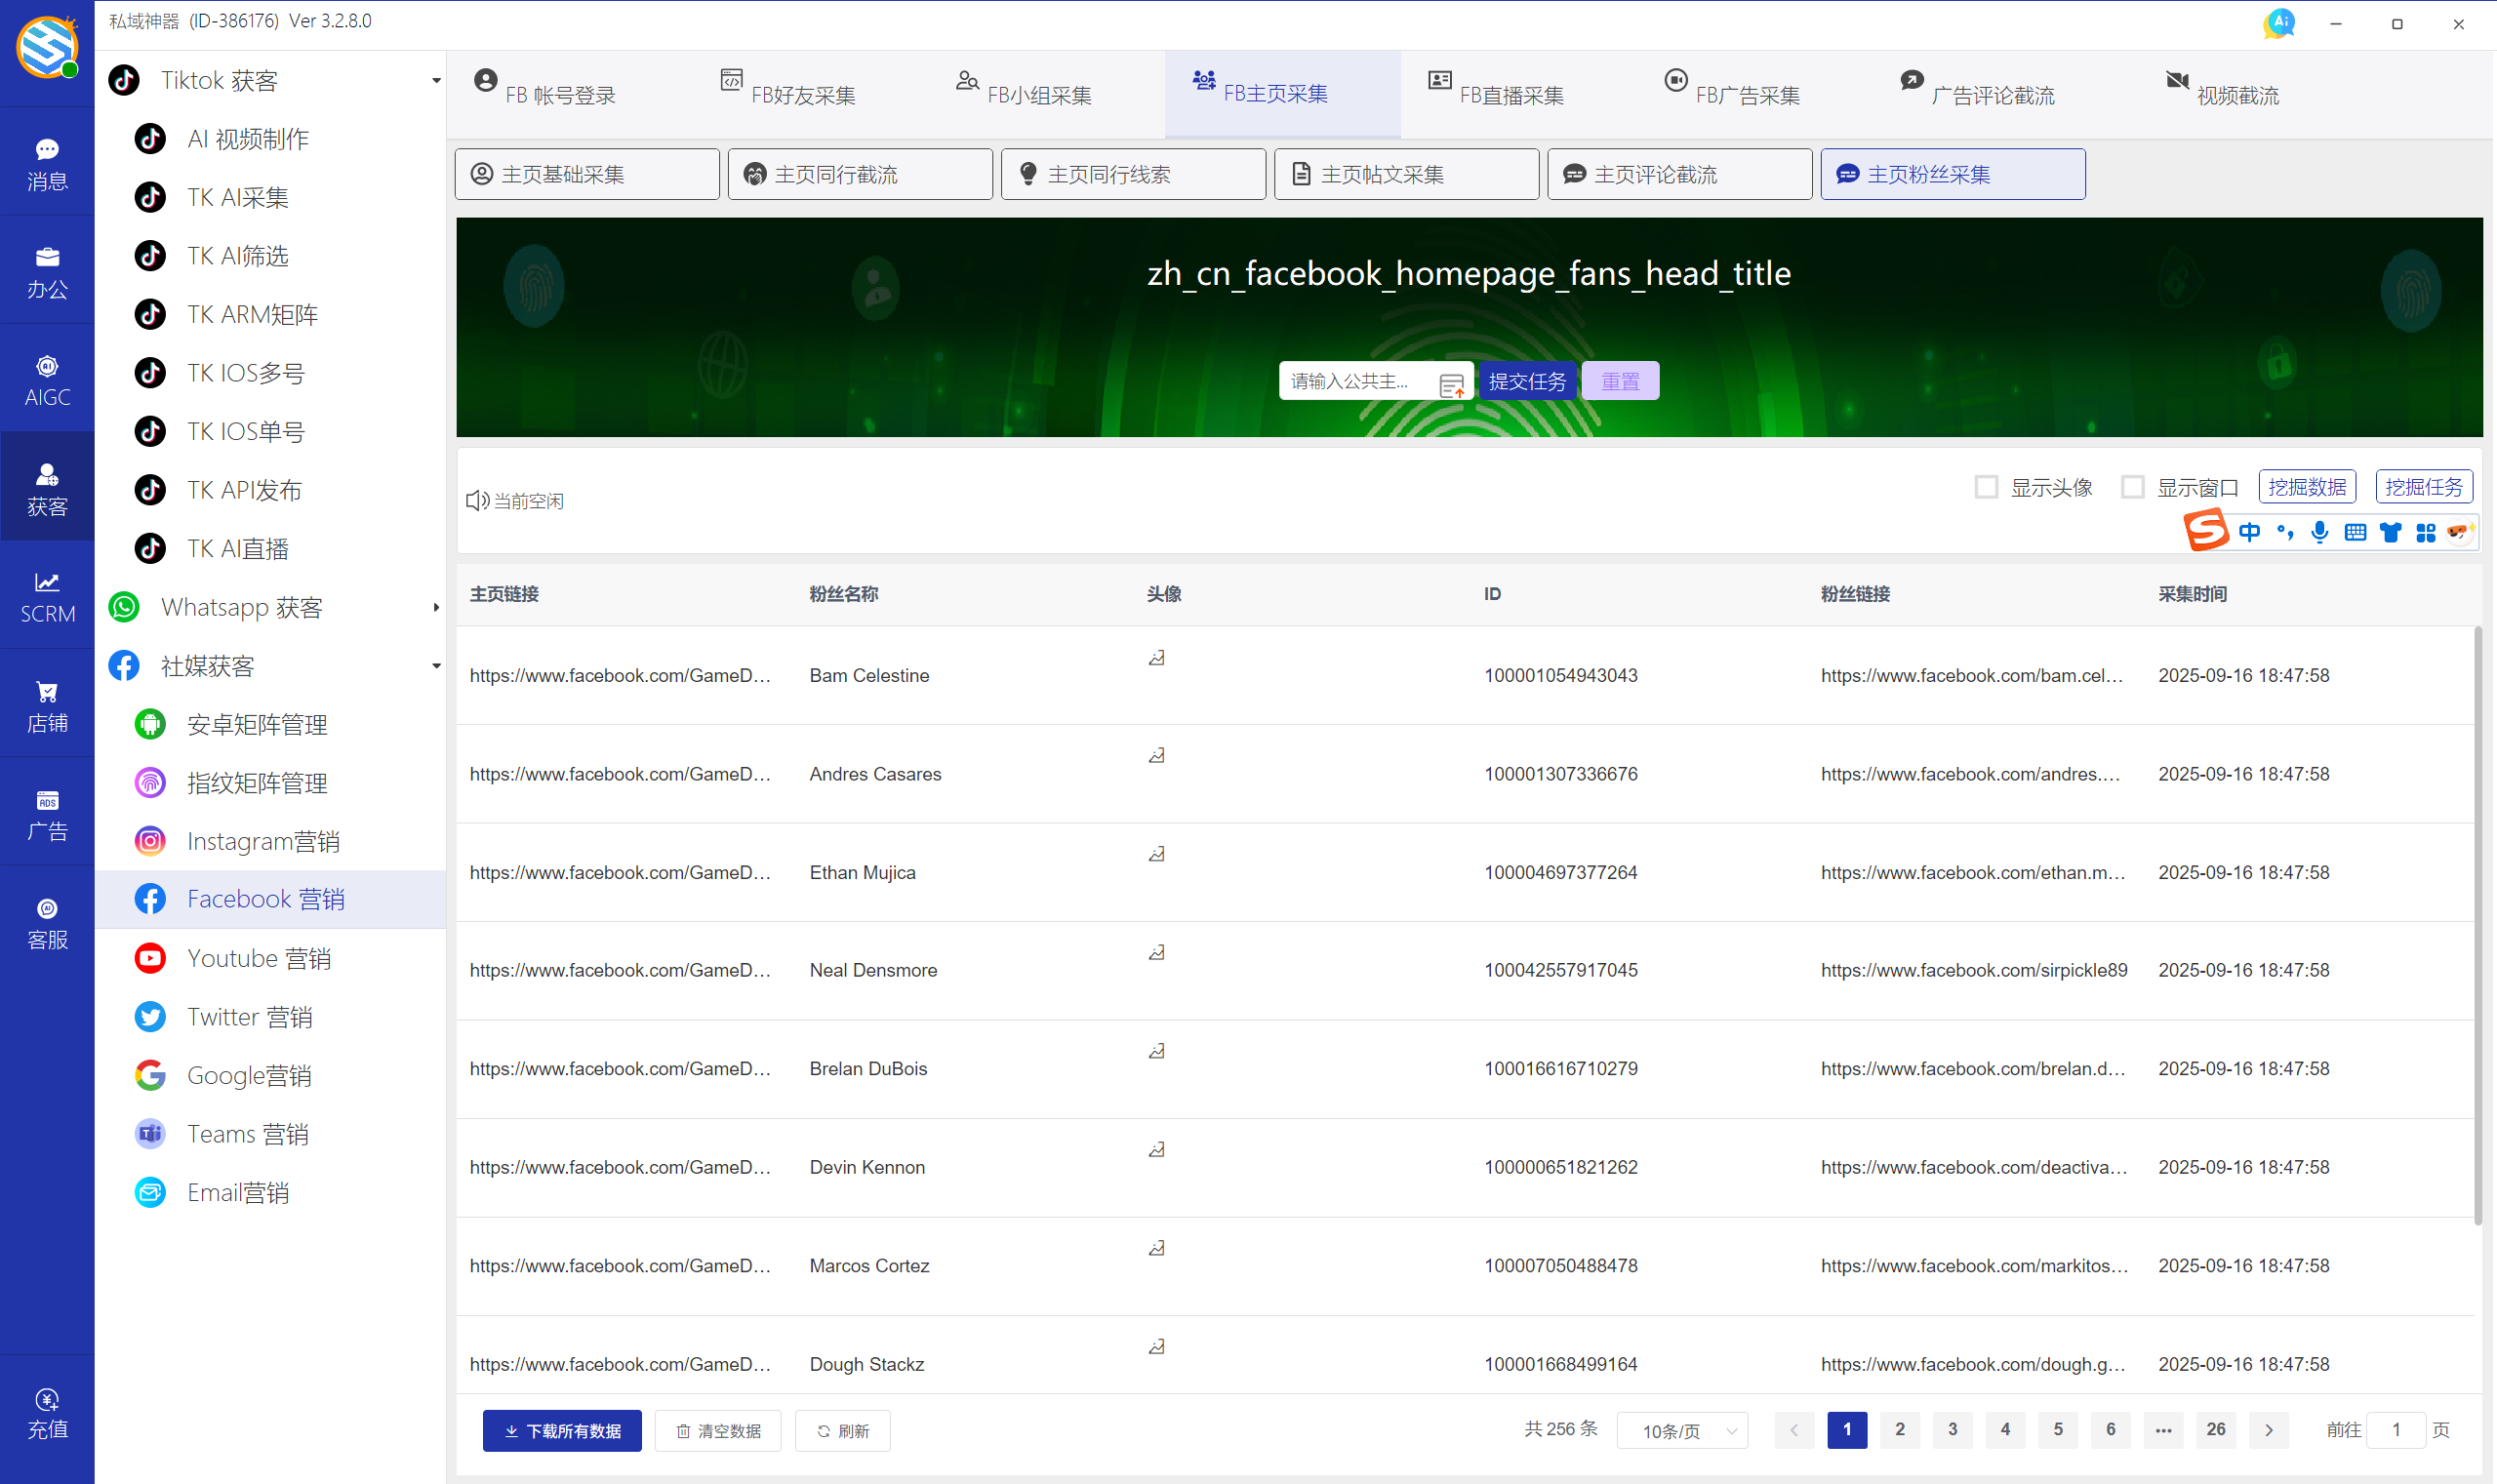Open the 消息 messages sidebar icon

[x=47, y=162]
